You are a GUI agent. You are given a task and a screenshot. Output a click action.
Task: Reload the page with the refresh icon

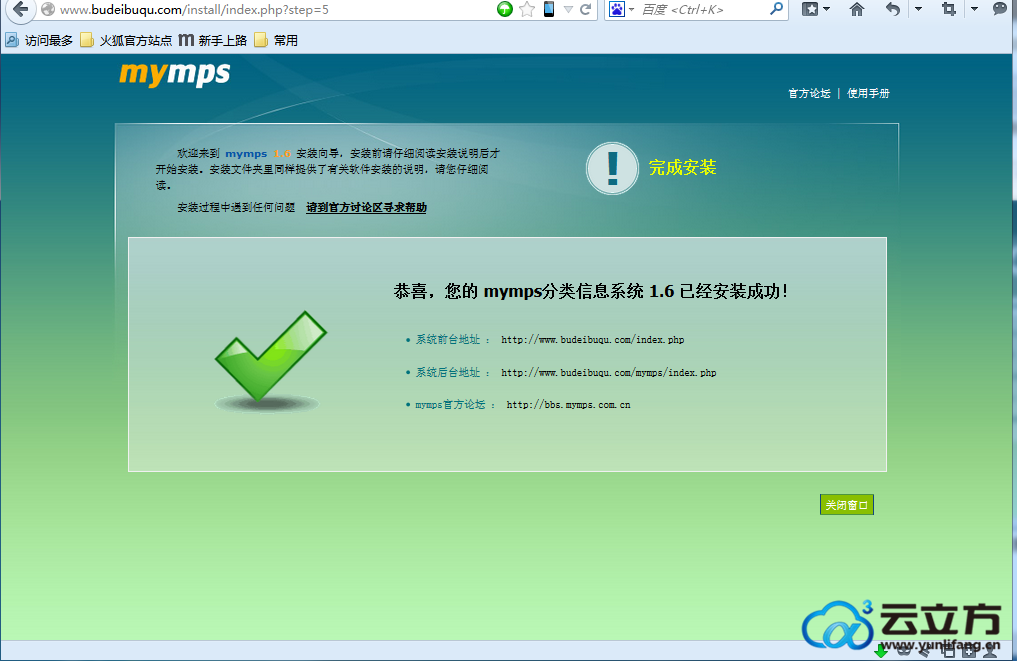point(586,9)
